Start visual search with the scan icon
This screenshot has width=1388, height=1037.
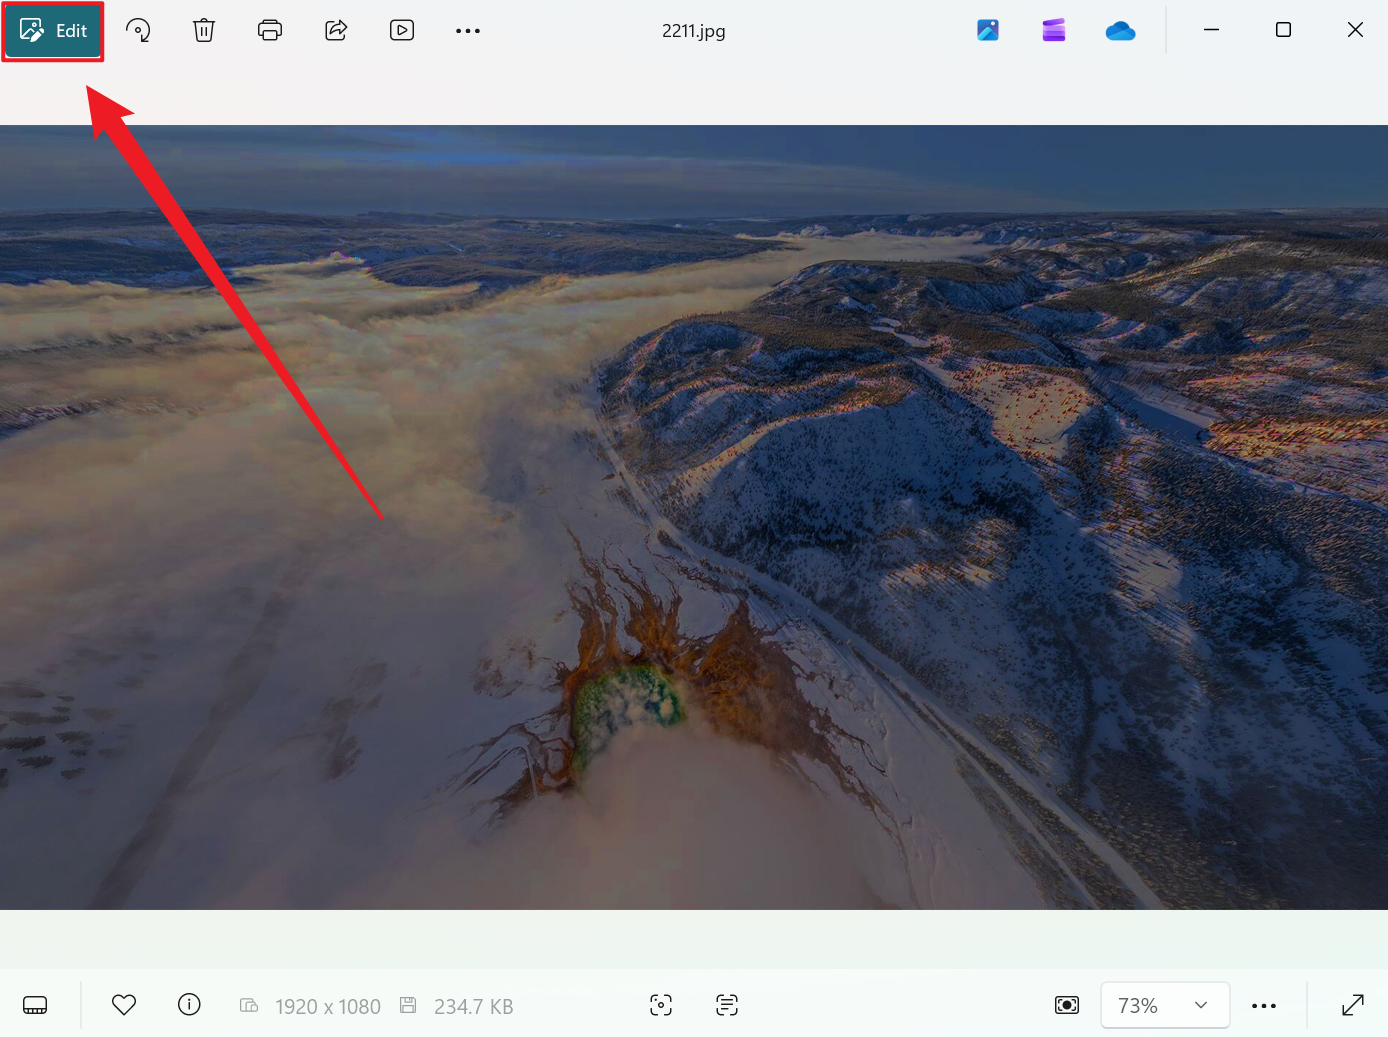661,1005
